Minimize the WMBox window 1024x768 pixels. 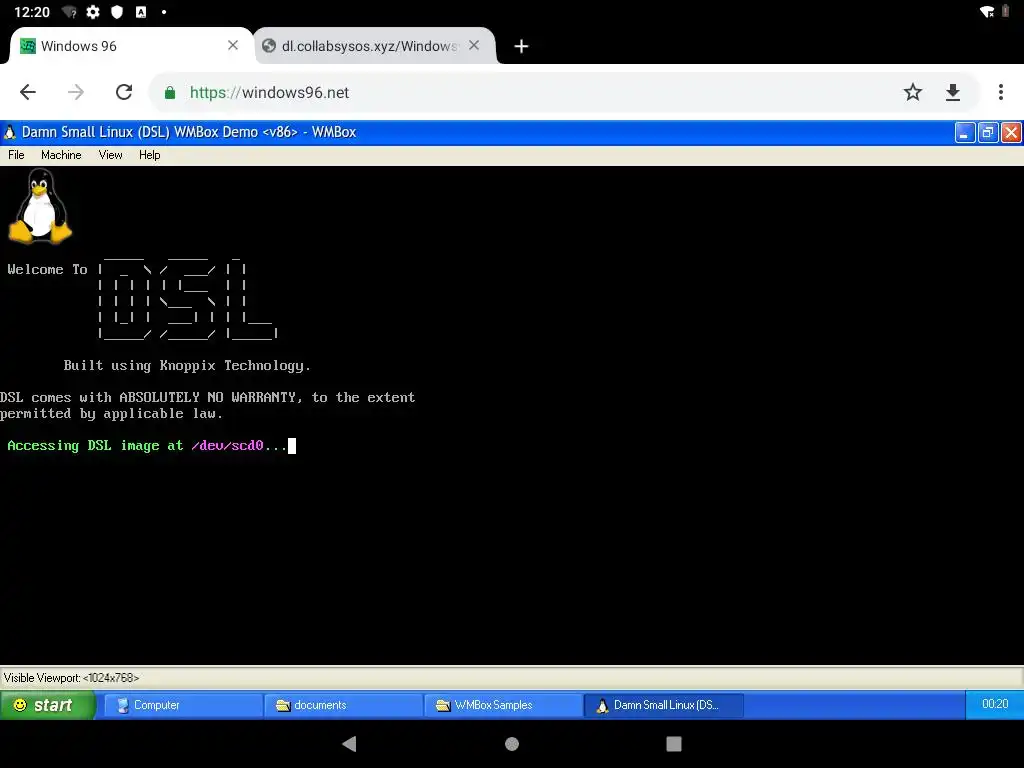[965, 133]
